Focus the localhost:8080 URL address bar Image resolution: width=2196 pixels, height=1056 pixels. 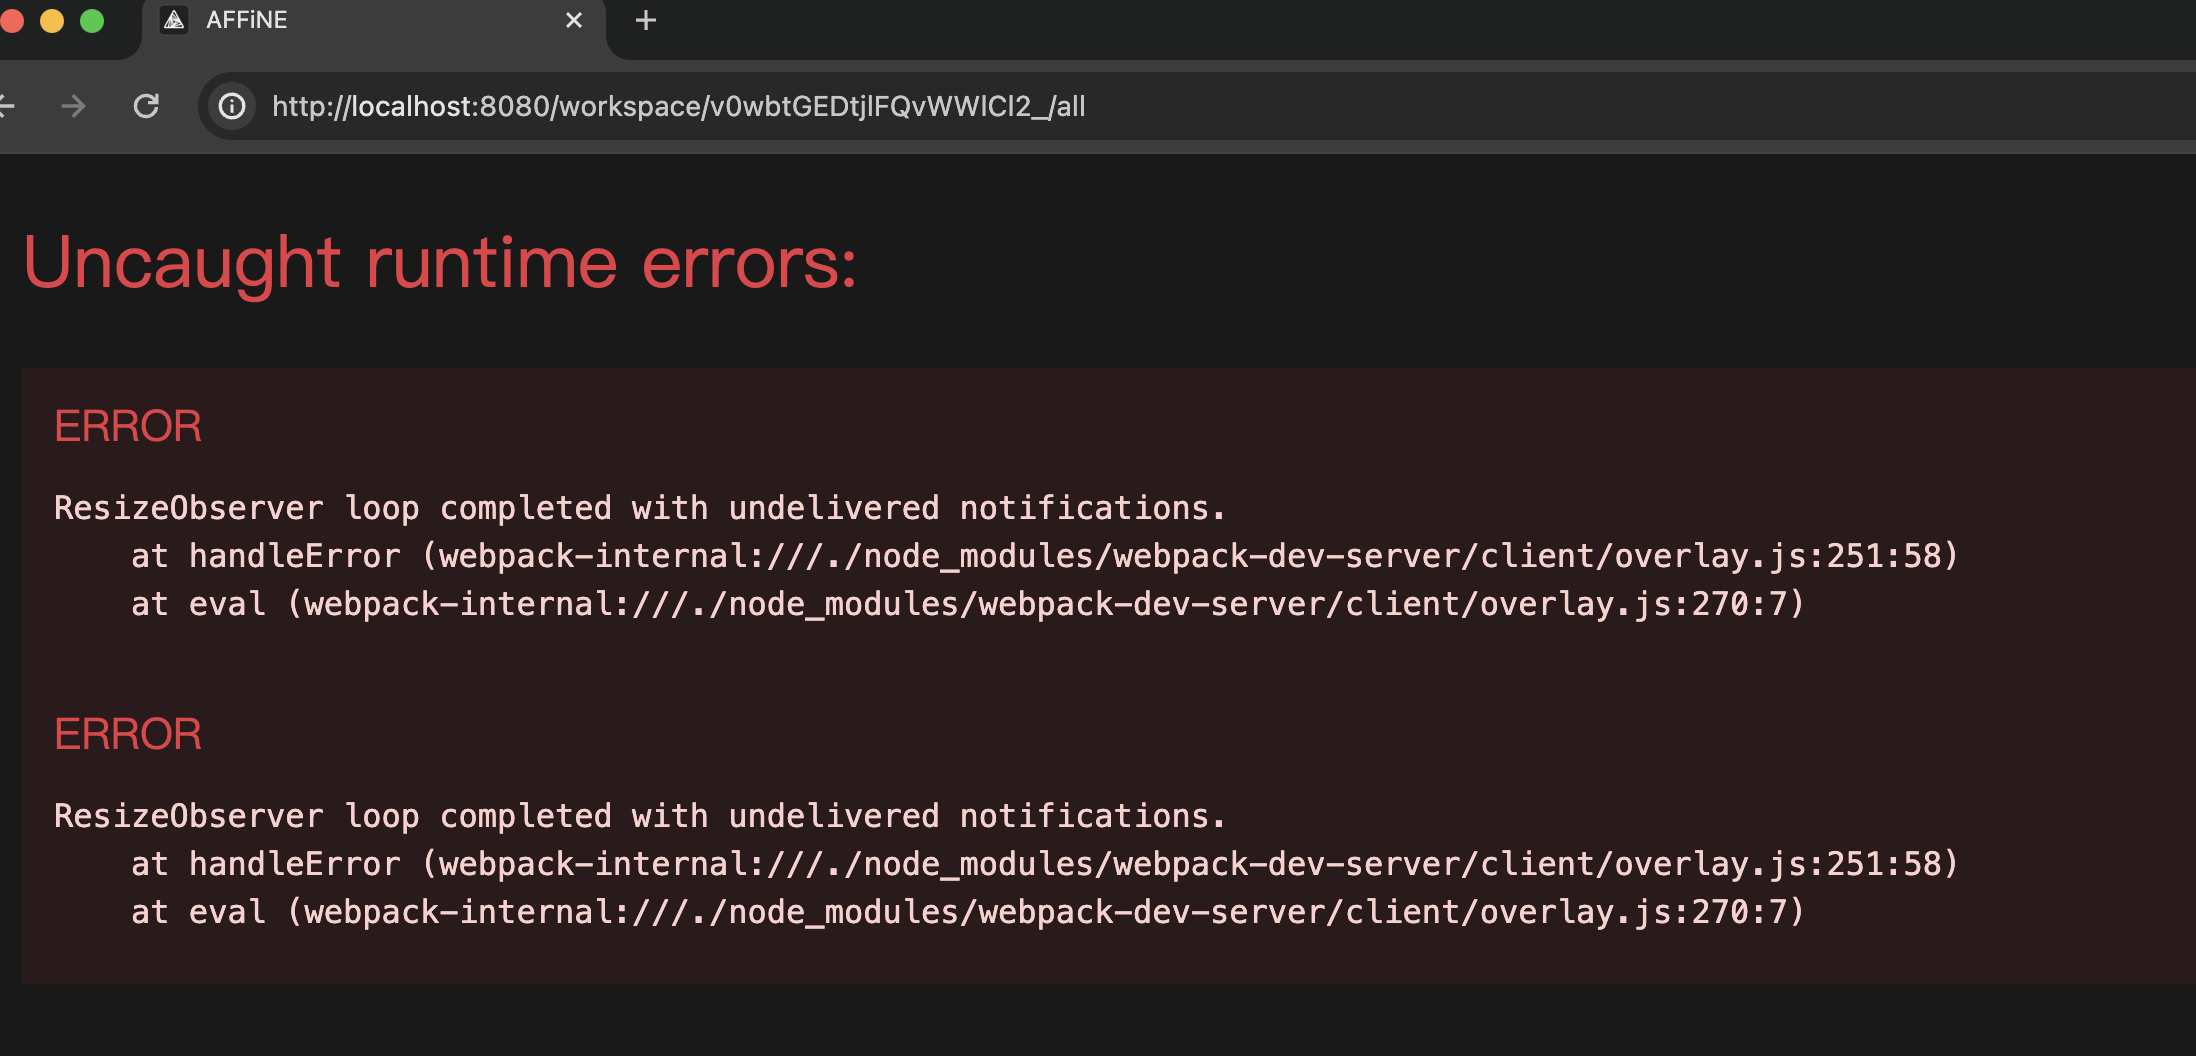point(678,106)
